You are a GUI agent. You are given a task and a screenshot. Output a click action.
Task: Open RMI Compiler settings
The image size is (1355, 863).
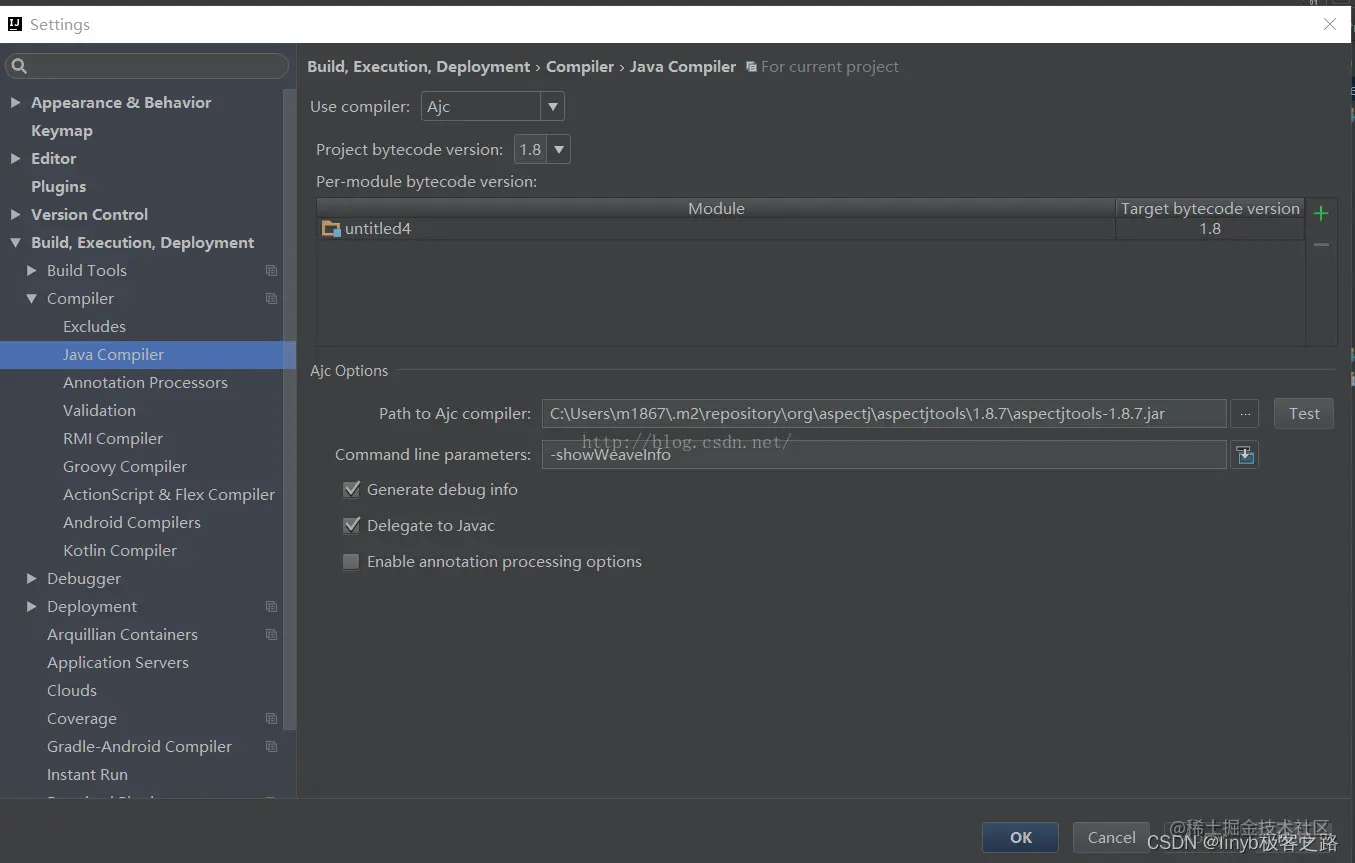tap(113, 439)
